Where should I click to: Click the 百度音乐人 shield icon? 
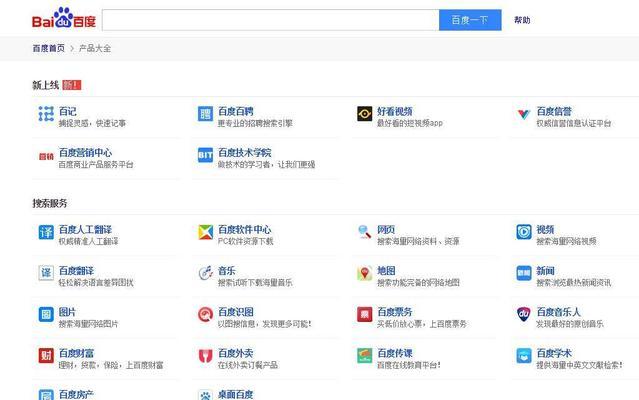click(524, 314)
